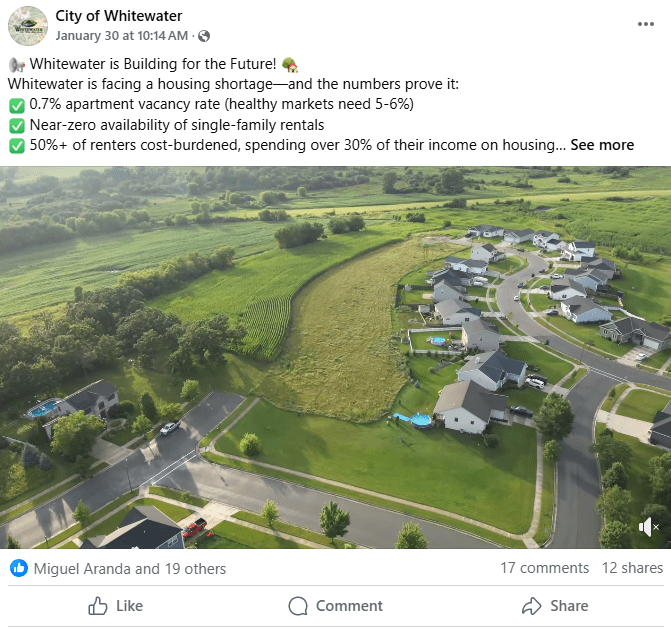Click the house emoji after Future!

290,64
